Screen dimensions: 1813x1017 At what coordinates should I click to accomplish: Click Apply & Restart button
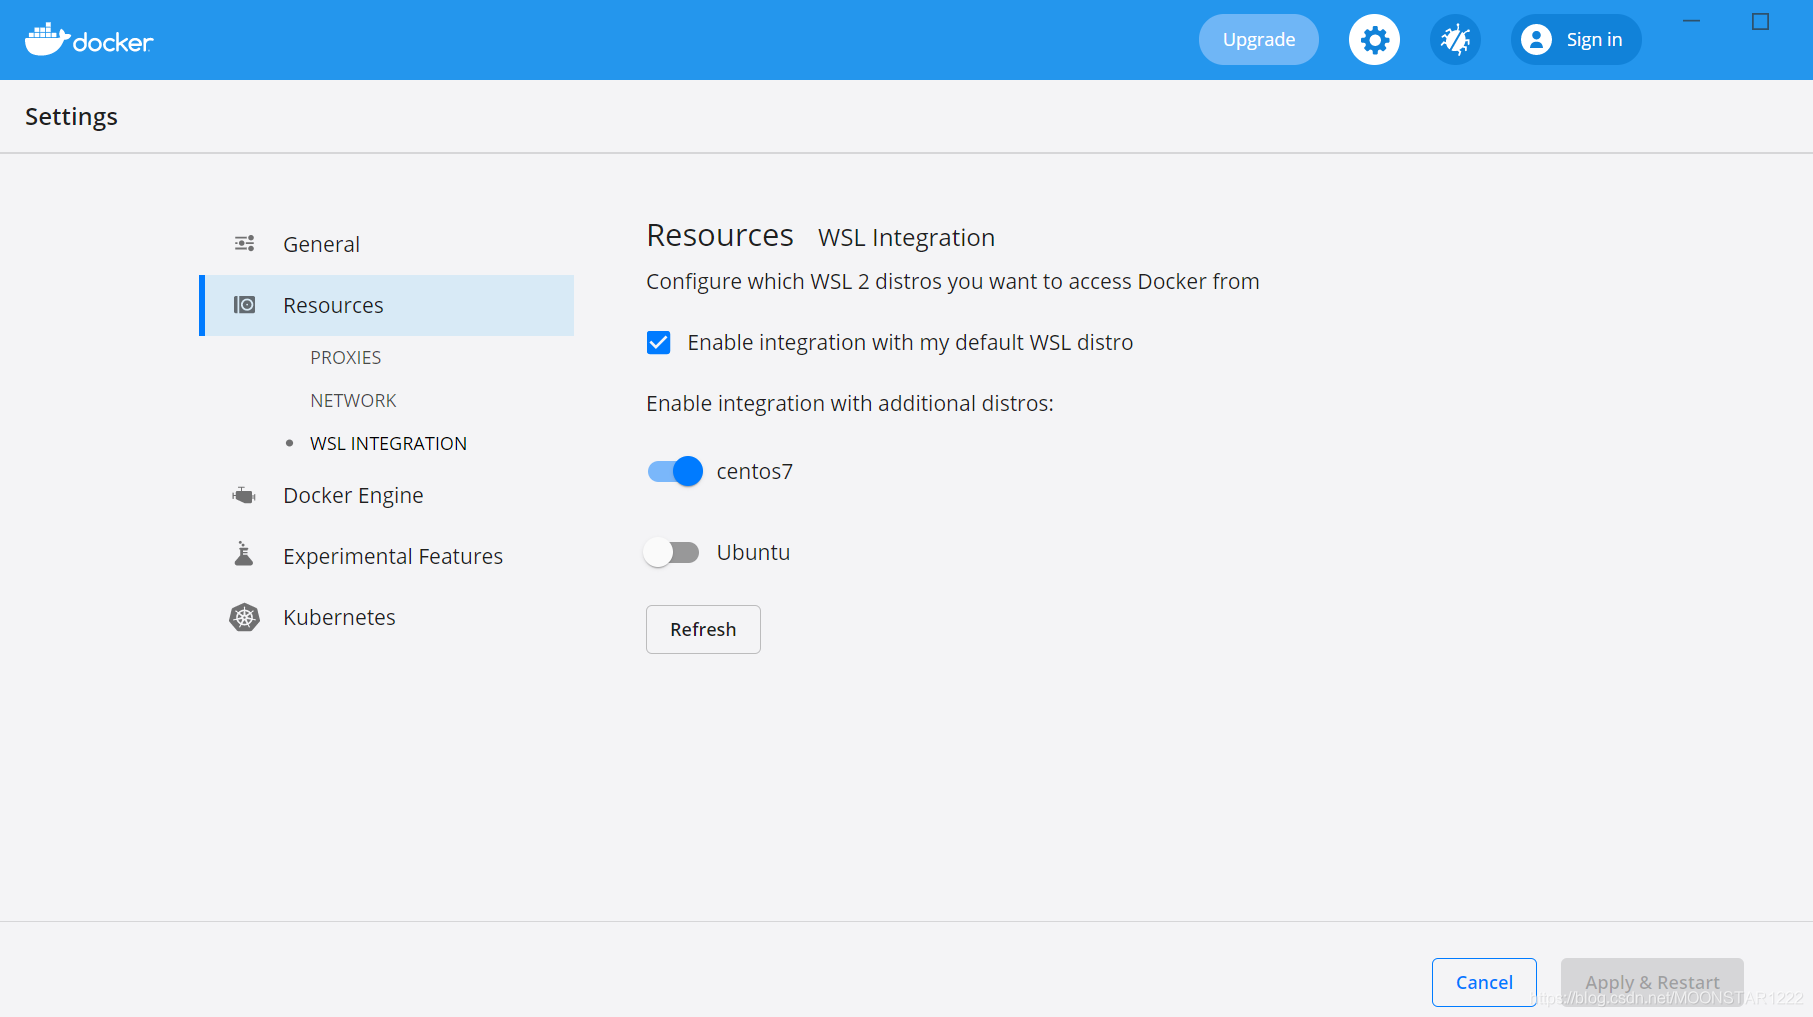(1652, 982)
